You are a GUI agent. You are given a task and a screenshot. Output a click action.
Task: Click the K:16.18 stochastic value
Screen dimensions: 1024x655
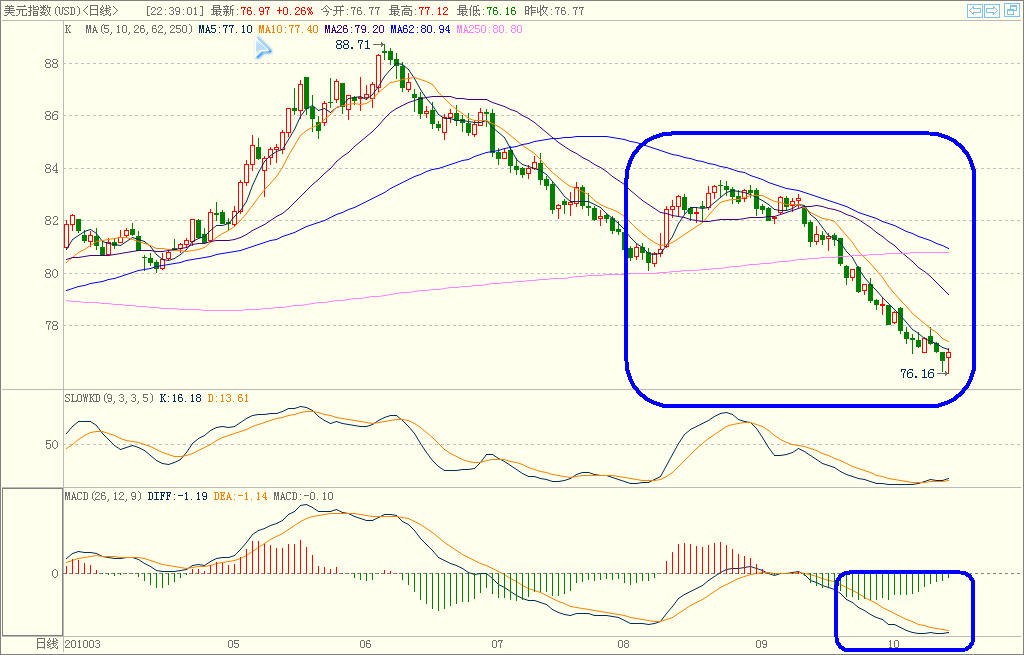(x=180, y=398)
